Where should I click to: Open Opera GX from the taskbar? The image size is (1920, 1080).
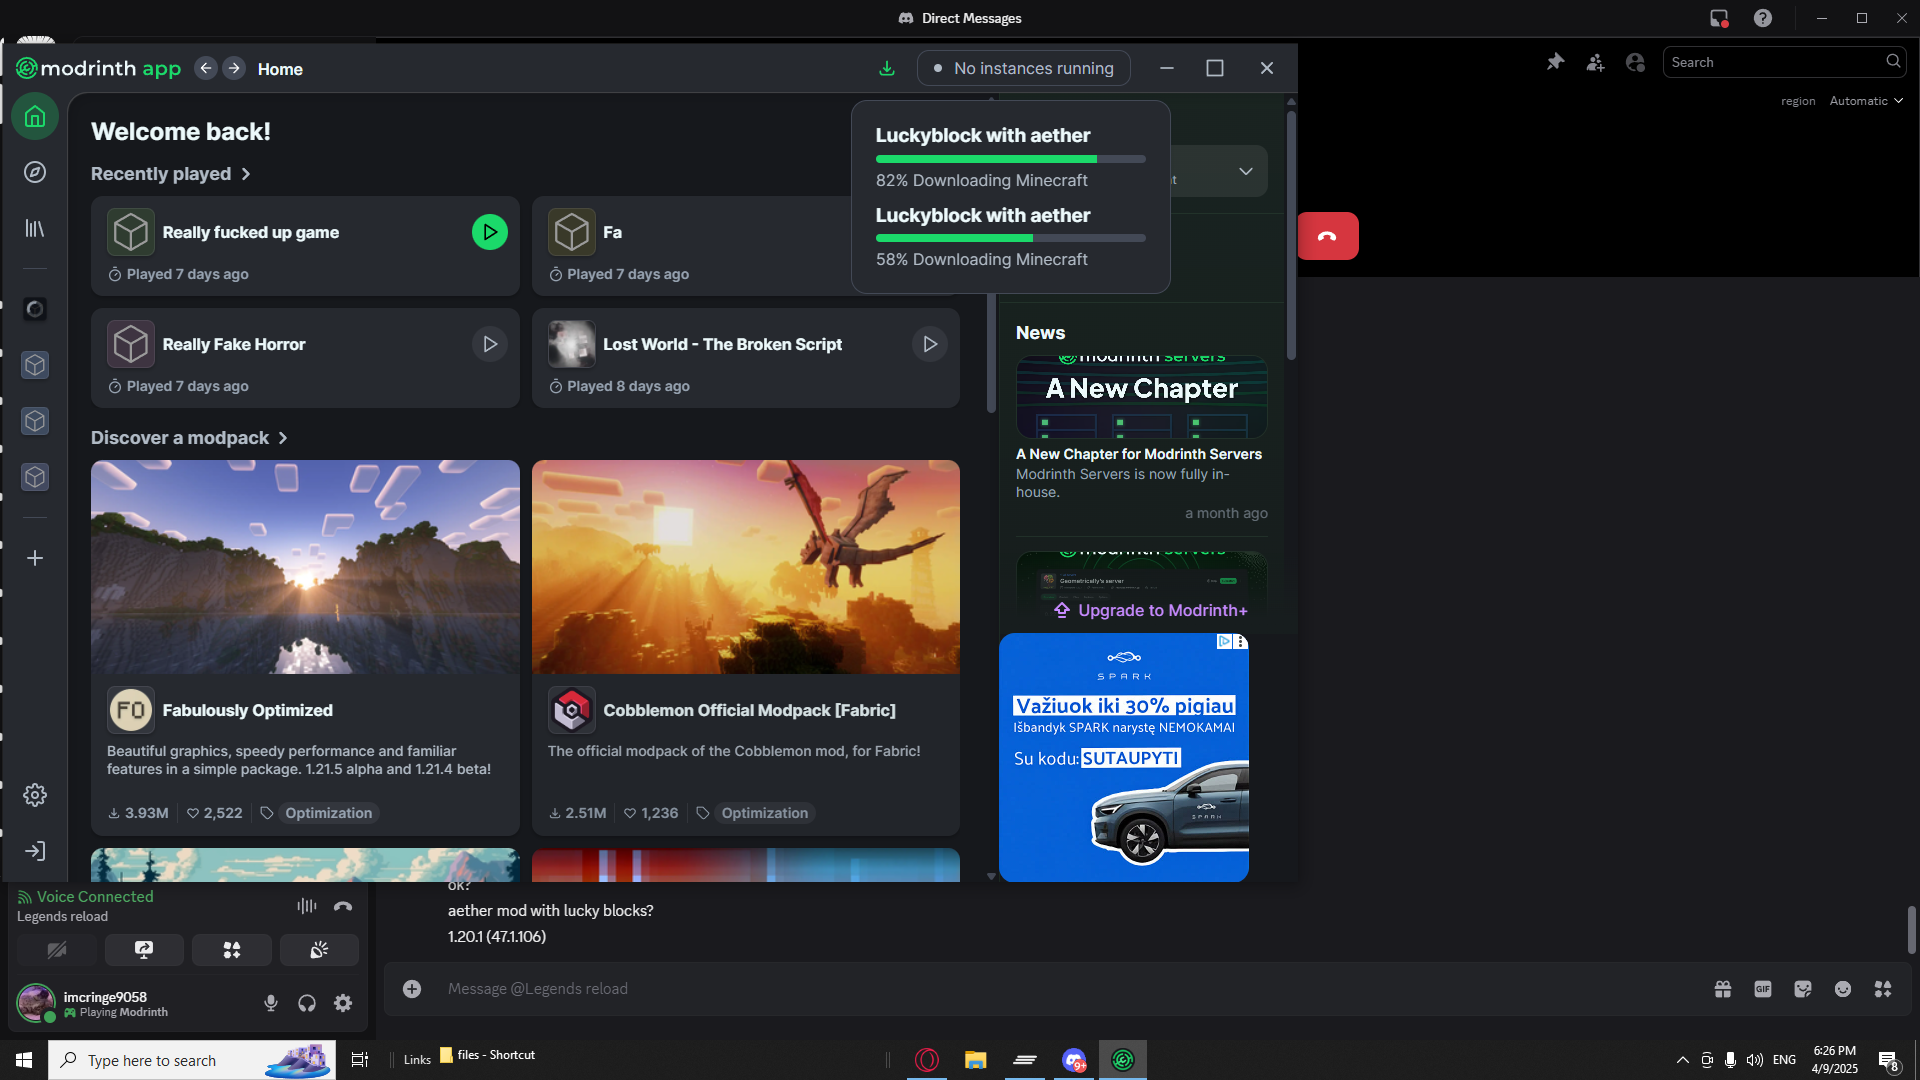click(927, 1060)
